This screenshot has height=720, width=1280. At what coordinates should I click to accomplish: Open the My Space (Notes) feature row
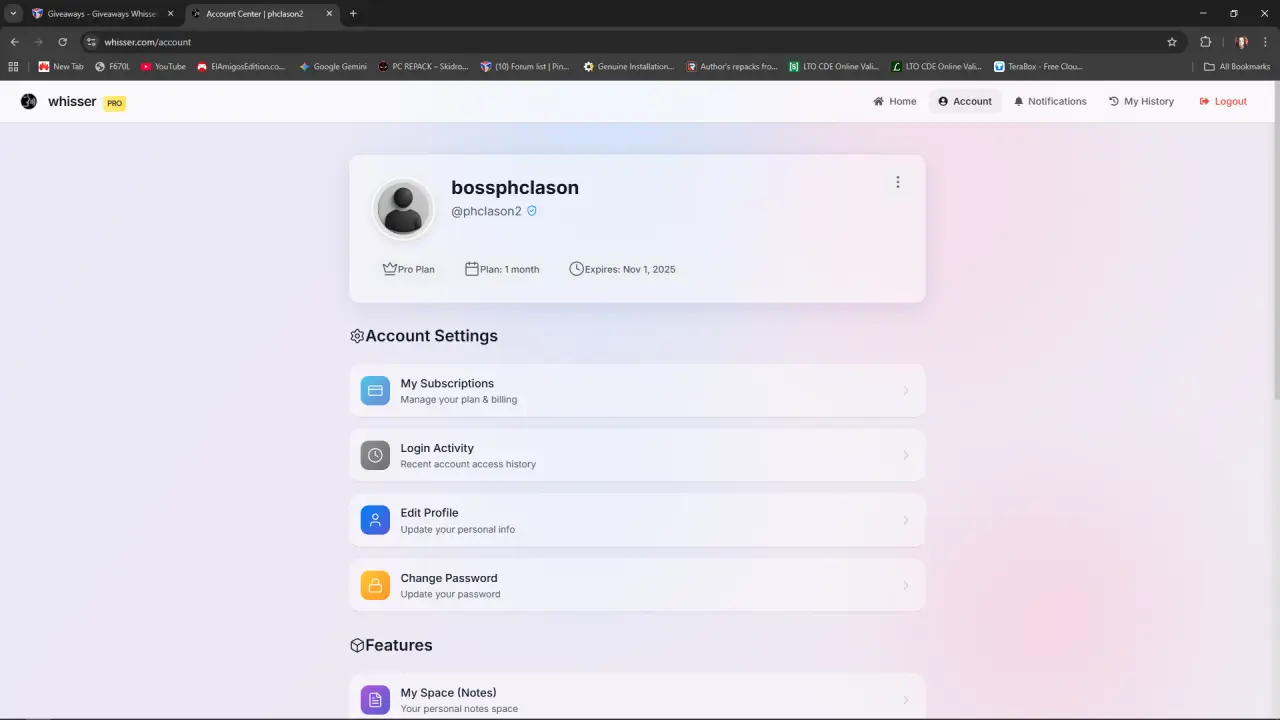click(637, 697)
